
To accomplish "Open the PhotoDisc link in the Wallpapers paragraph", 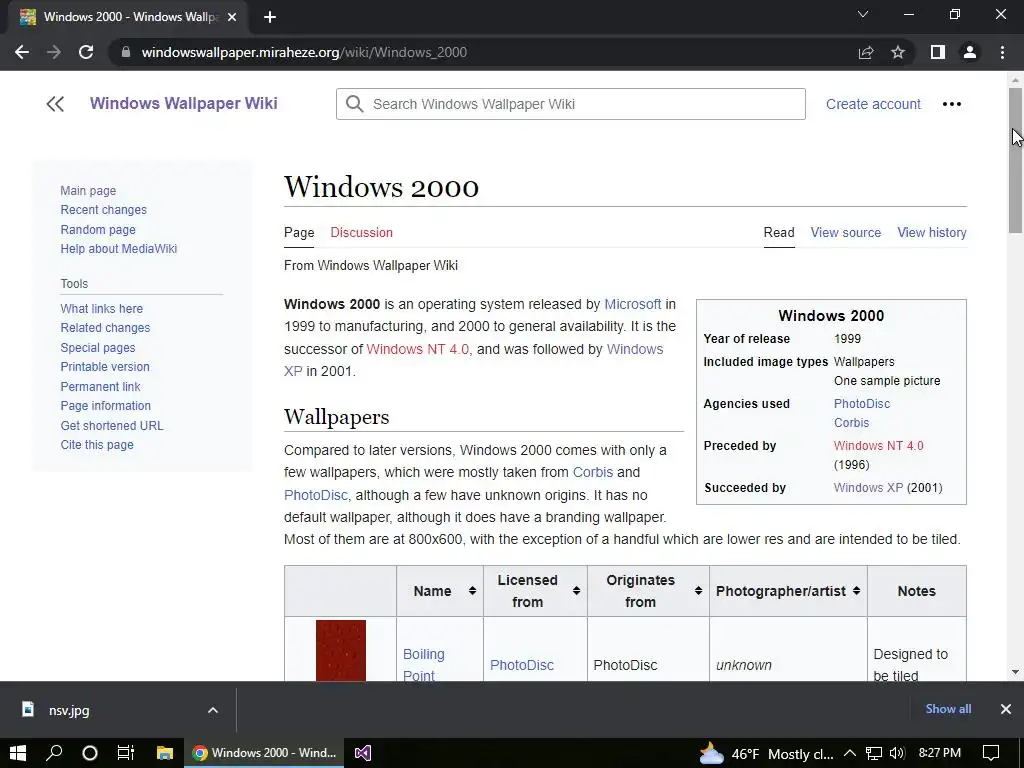I will (x=315, y=495).
